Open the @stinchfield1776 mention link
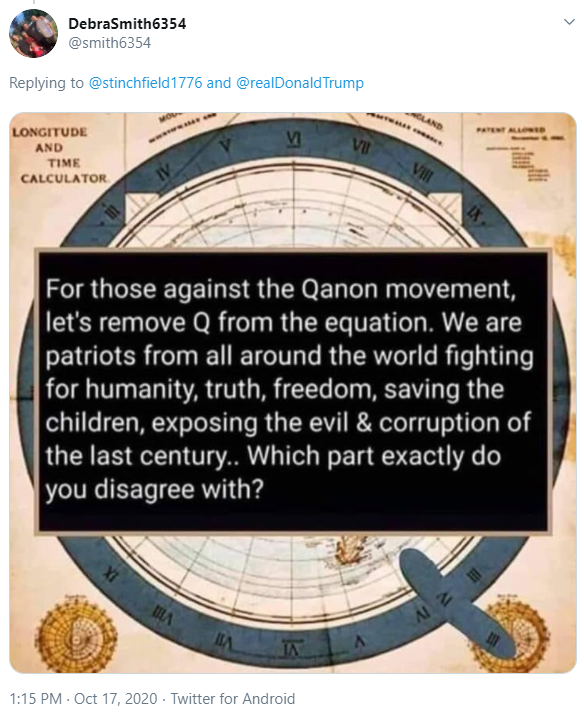Image resolution: width=584 pixels, height=714 pixels. point(145,83)
